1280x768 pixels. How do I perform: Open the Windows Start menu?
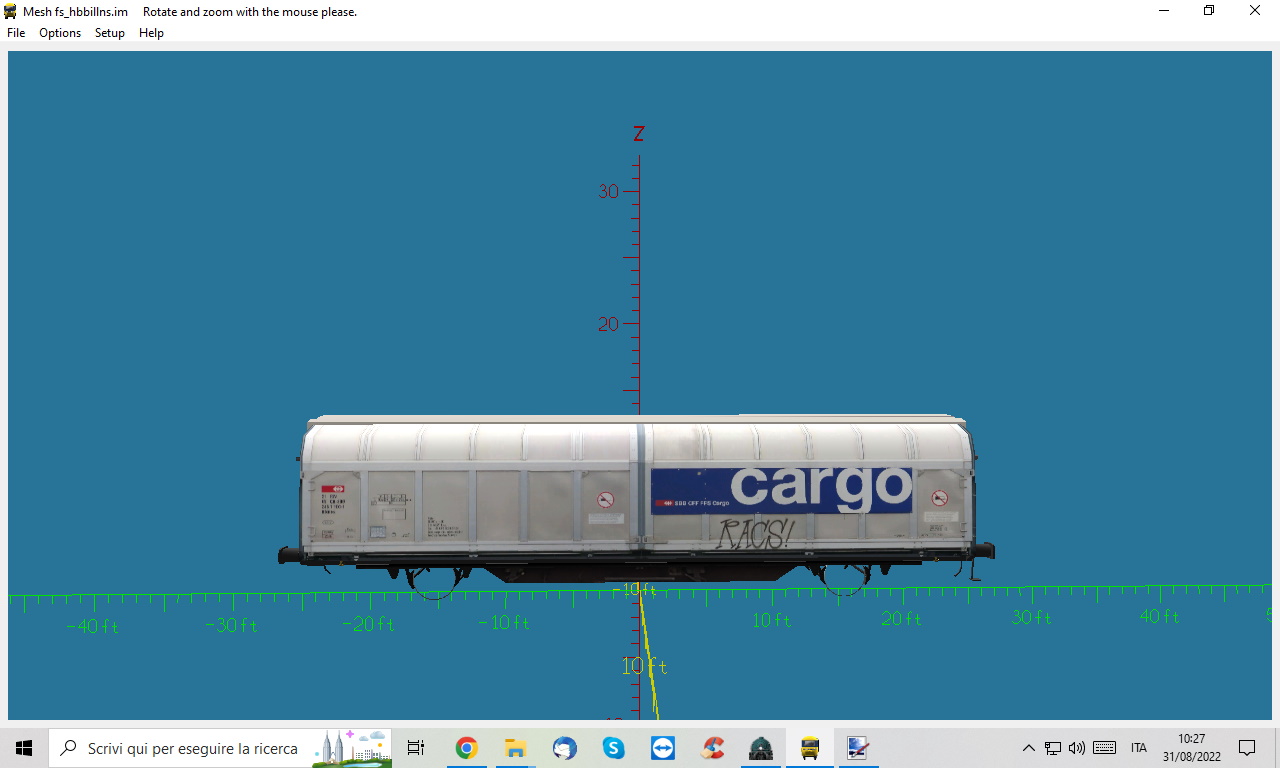[24, 748]
